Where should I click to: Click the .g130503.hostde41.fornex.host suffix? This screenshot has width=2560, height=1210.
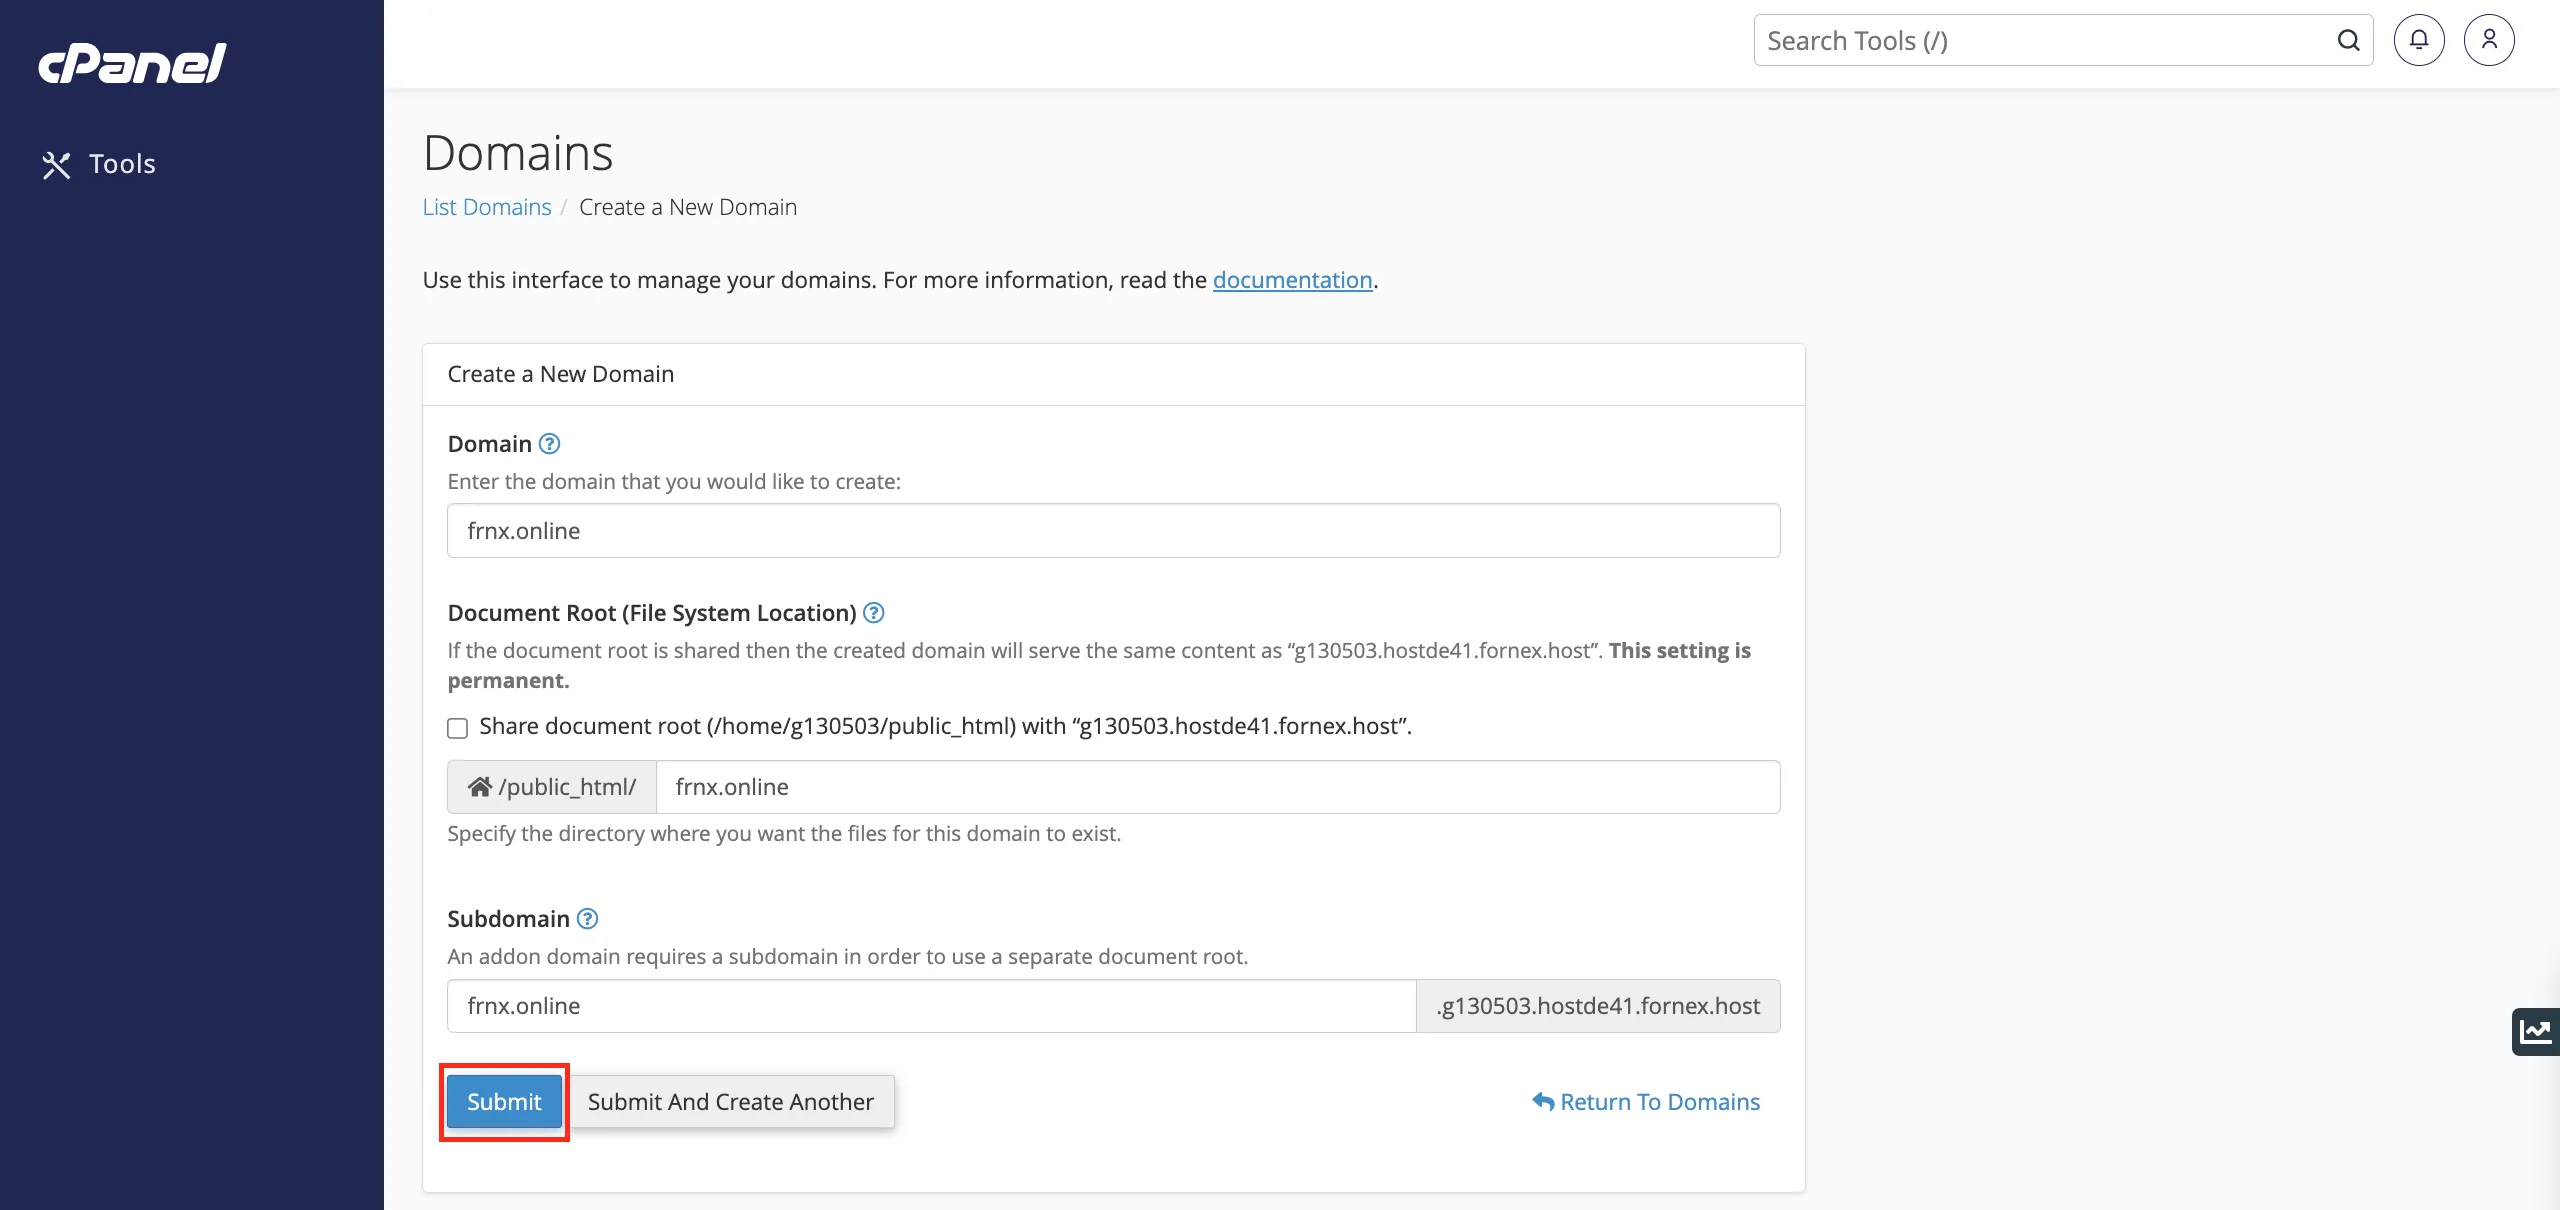(x=1597, y=1006)
